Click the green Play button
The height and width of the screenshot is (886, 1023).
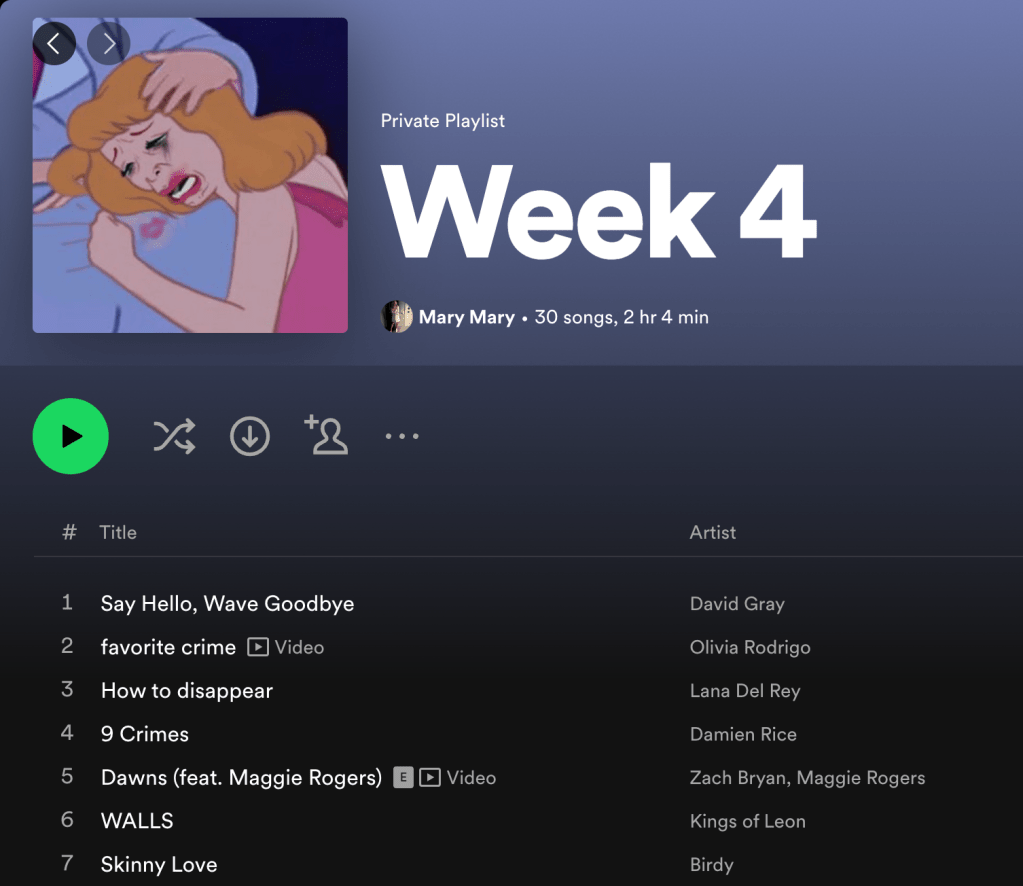tap(70, 436)
